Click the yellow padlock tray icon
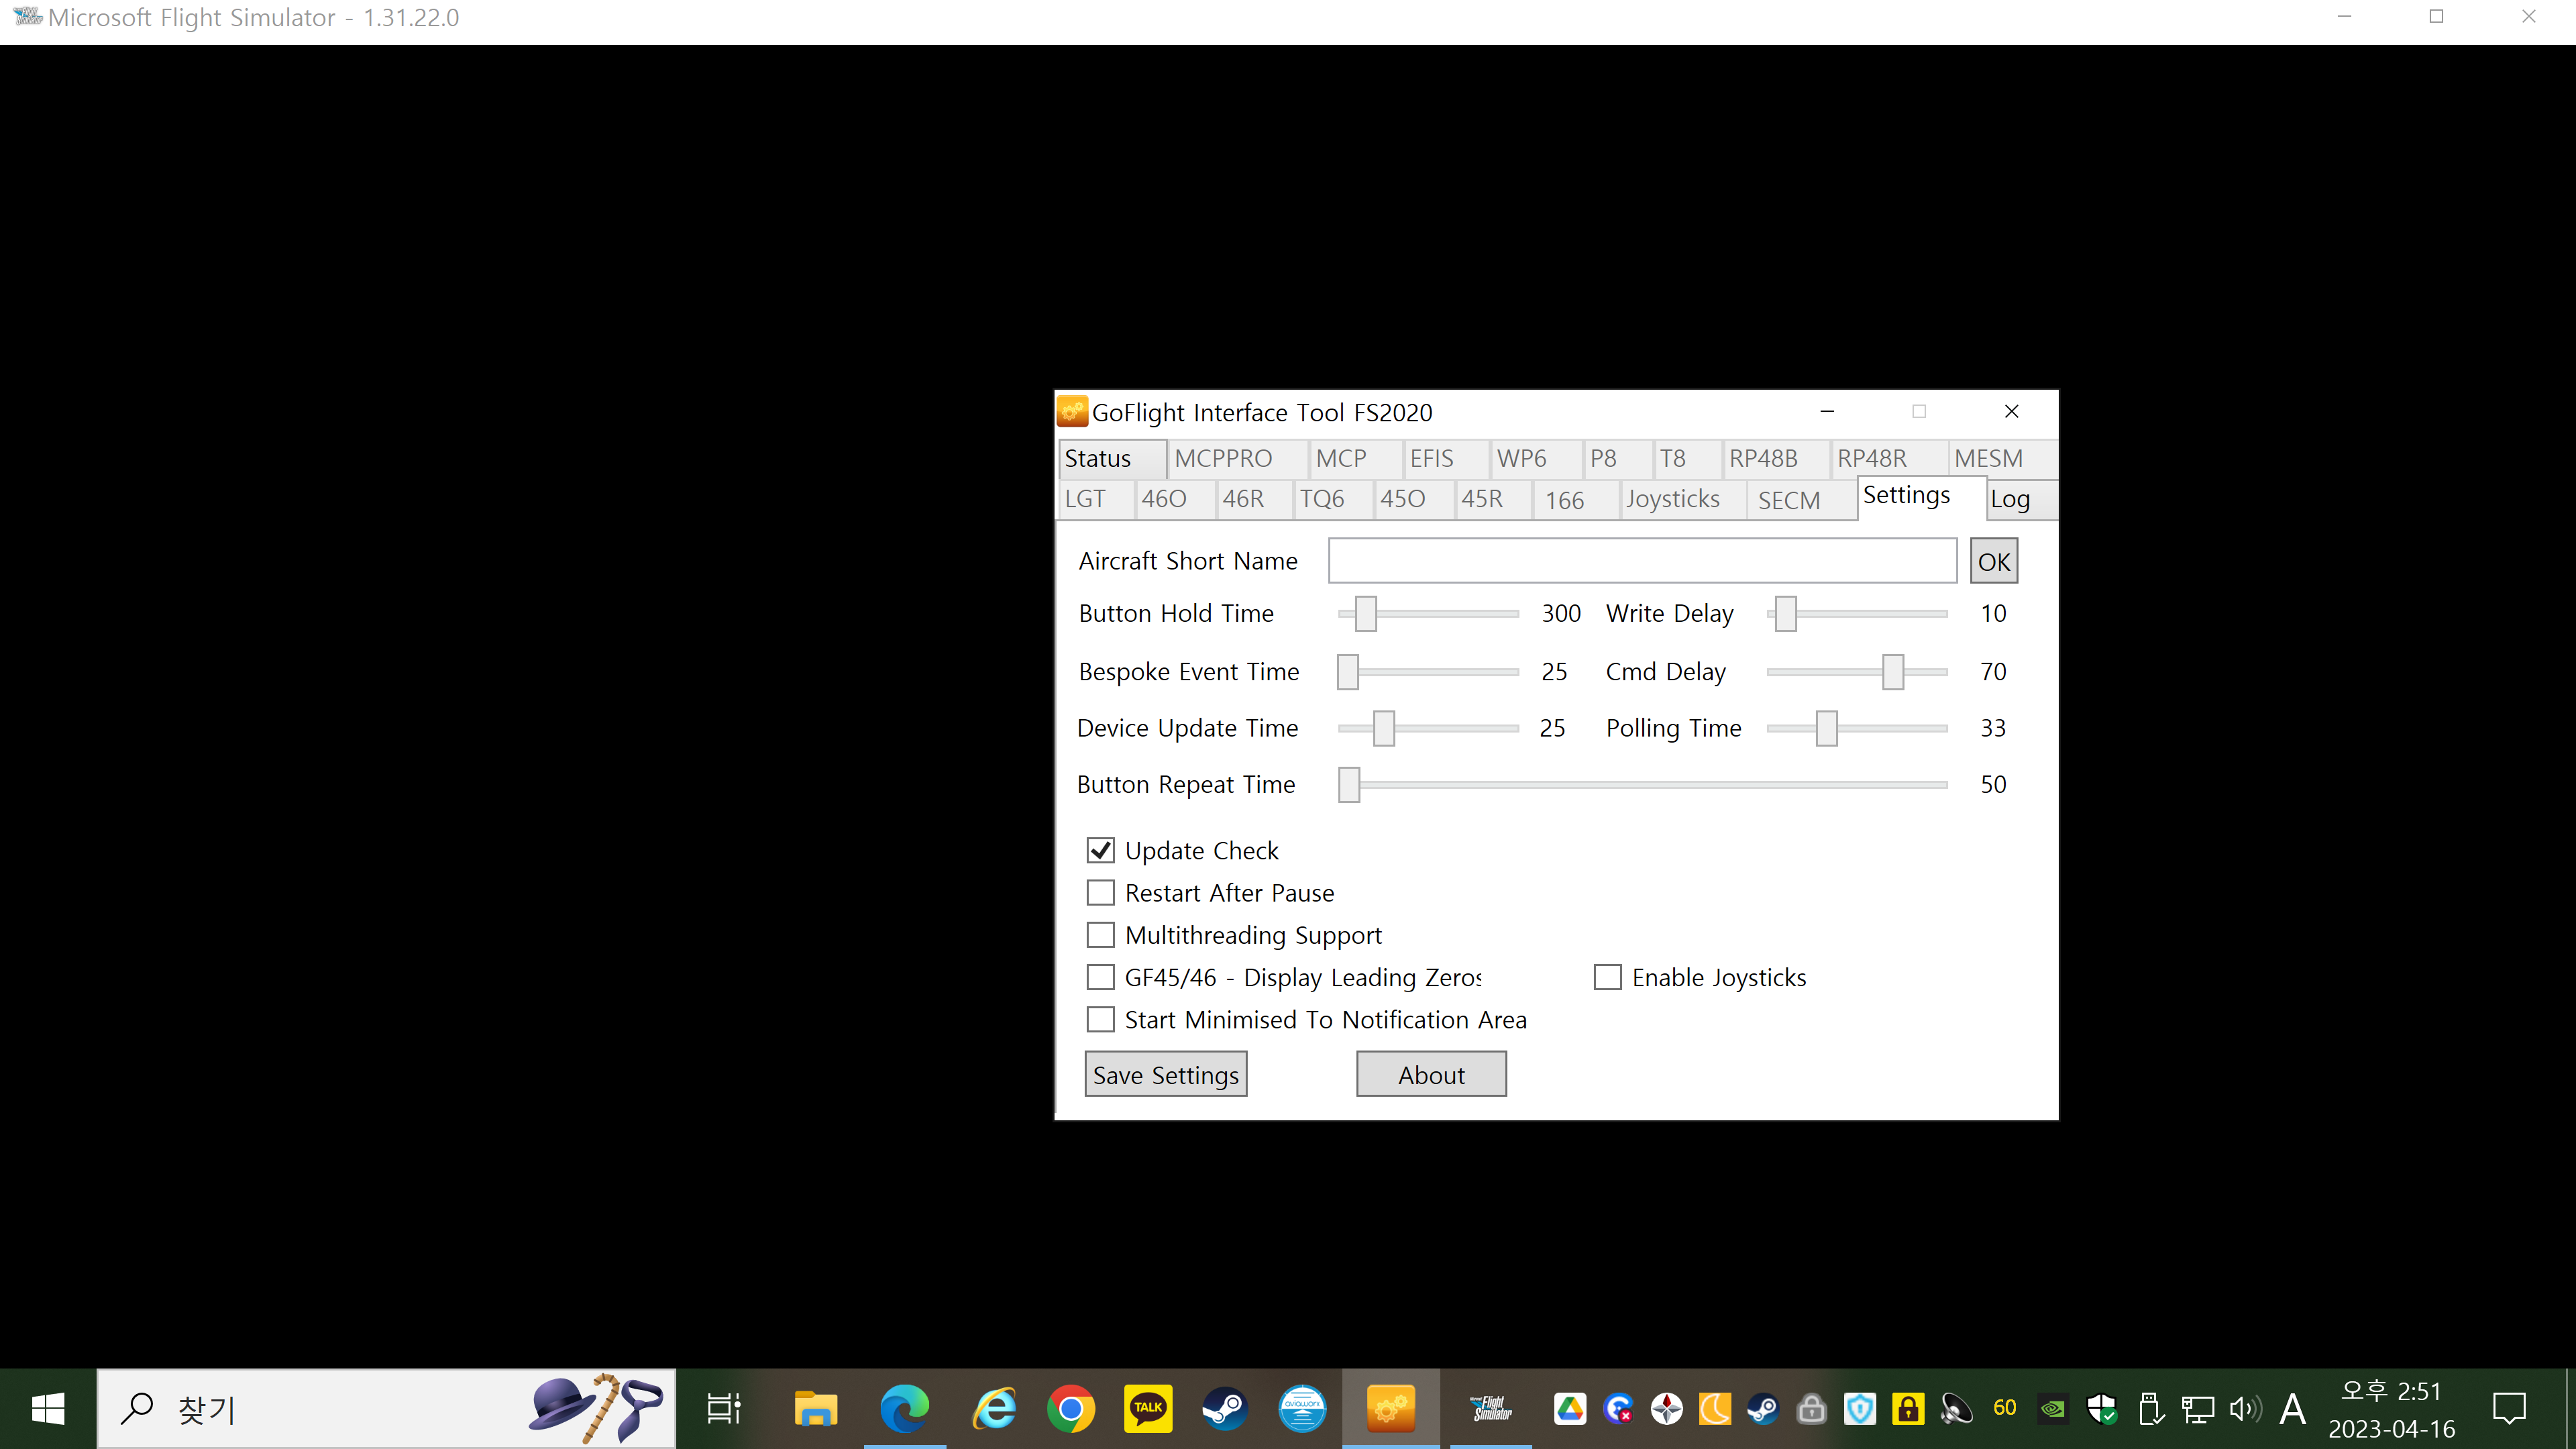The width and height of the screenshot is (2576, 1449). click(x=1908, y=1409)
